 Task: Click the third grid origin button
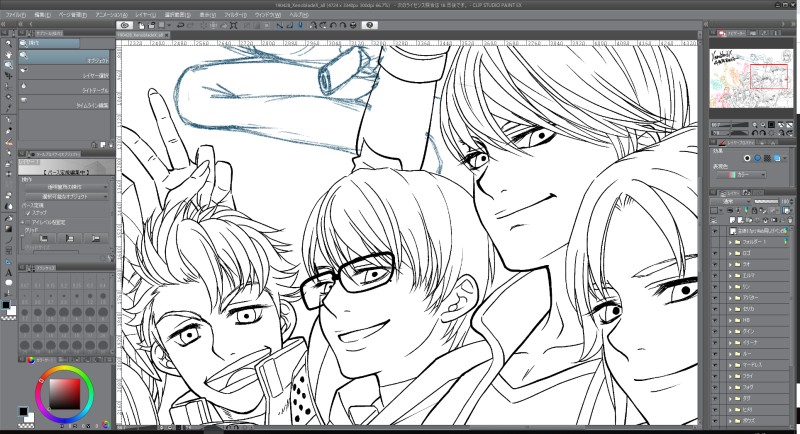(95, 238)
